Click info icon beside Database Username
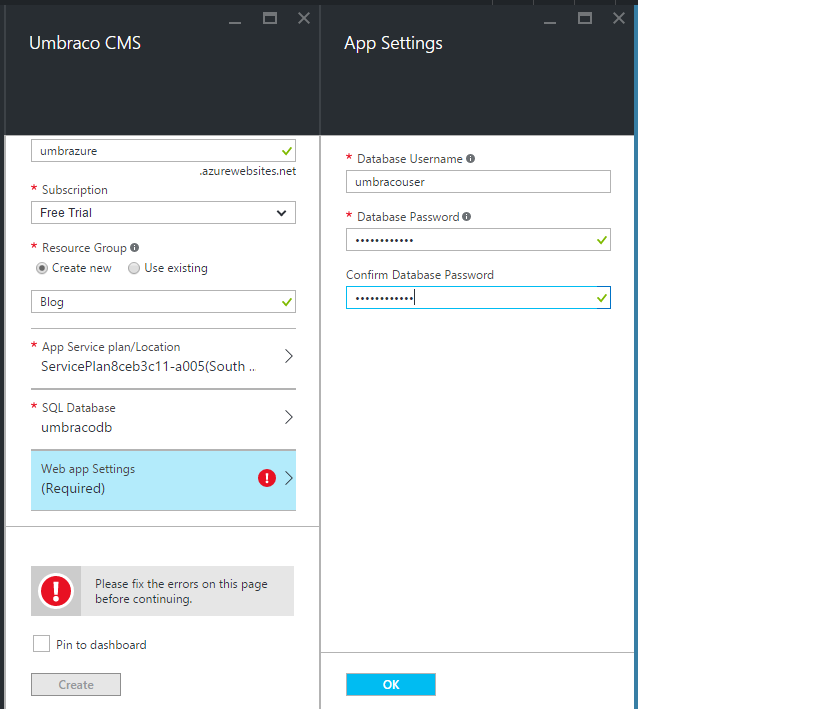819x709 pixels. pyautogui.click(x=471, y=158)
